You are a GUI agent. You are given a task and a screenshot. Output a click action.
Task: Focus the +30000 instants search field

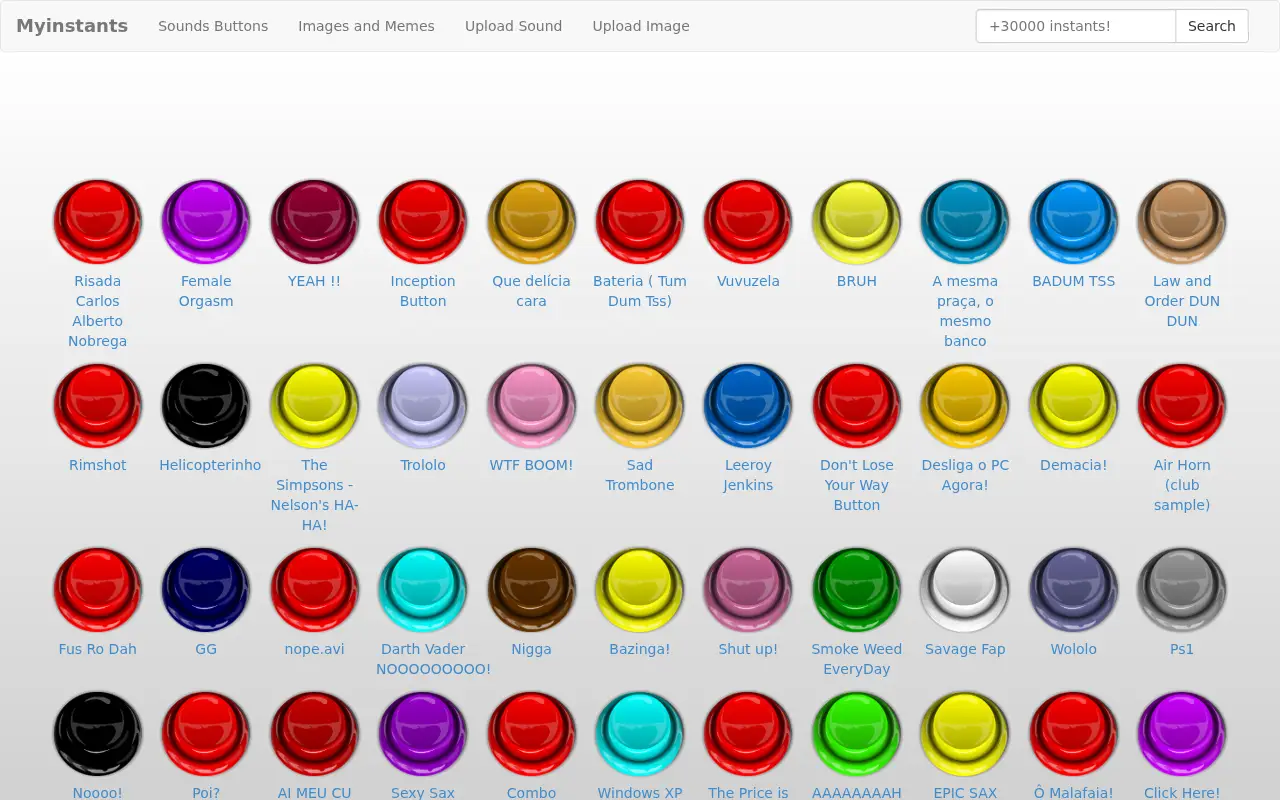(x=1076, y=26)
